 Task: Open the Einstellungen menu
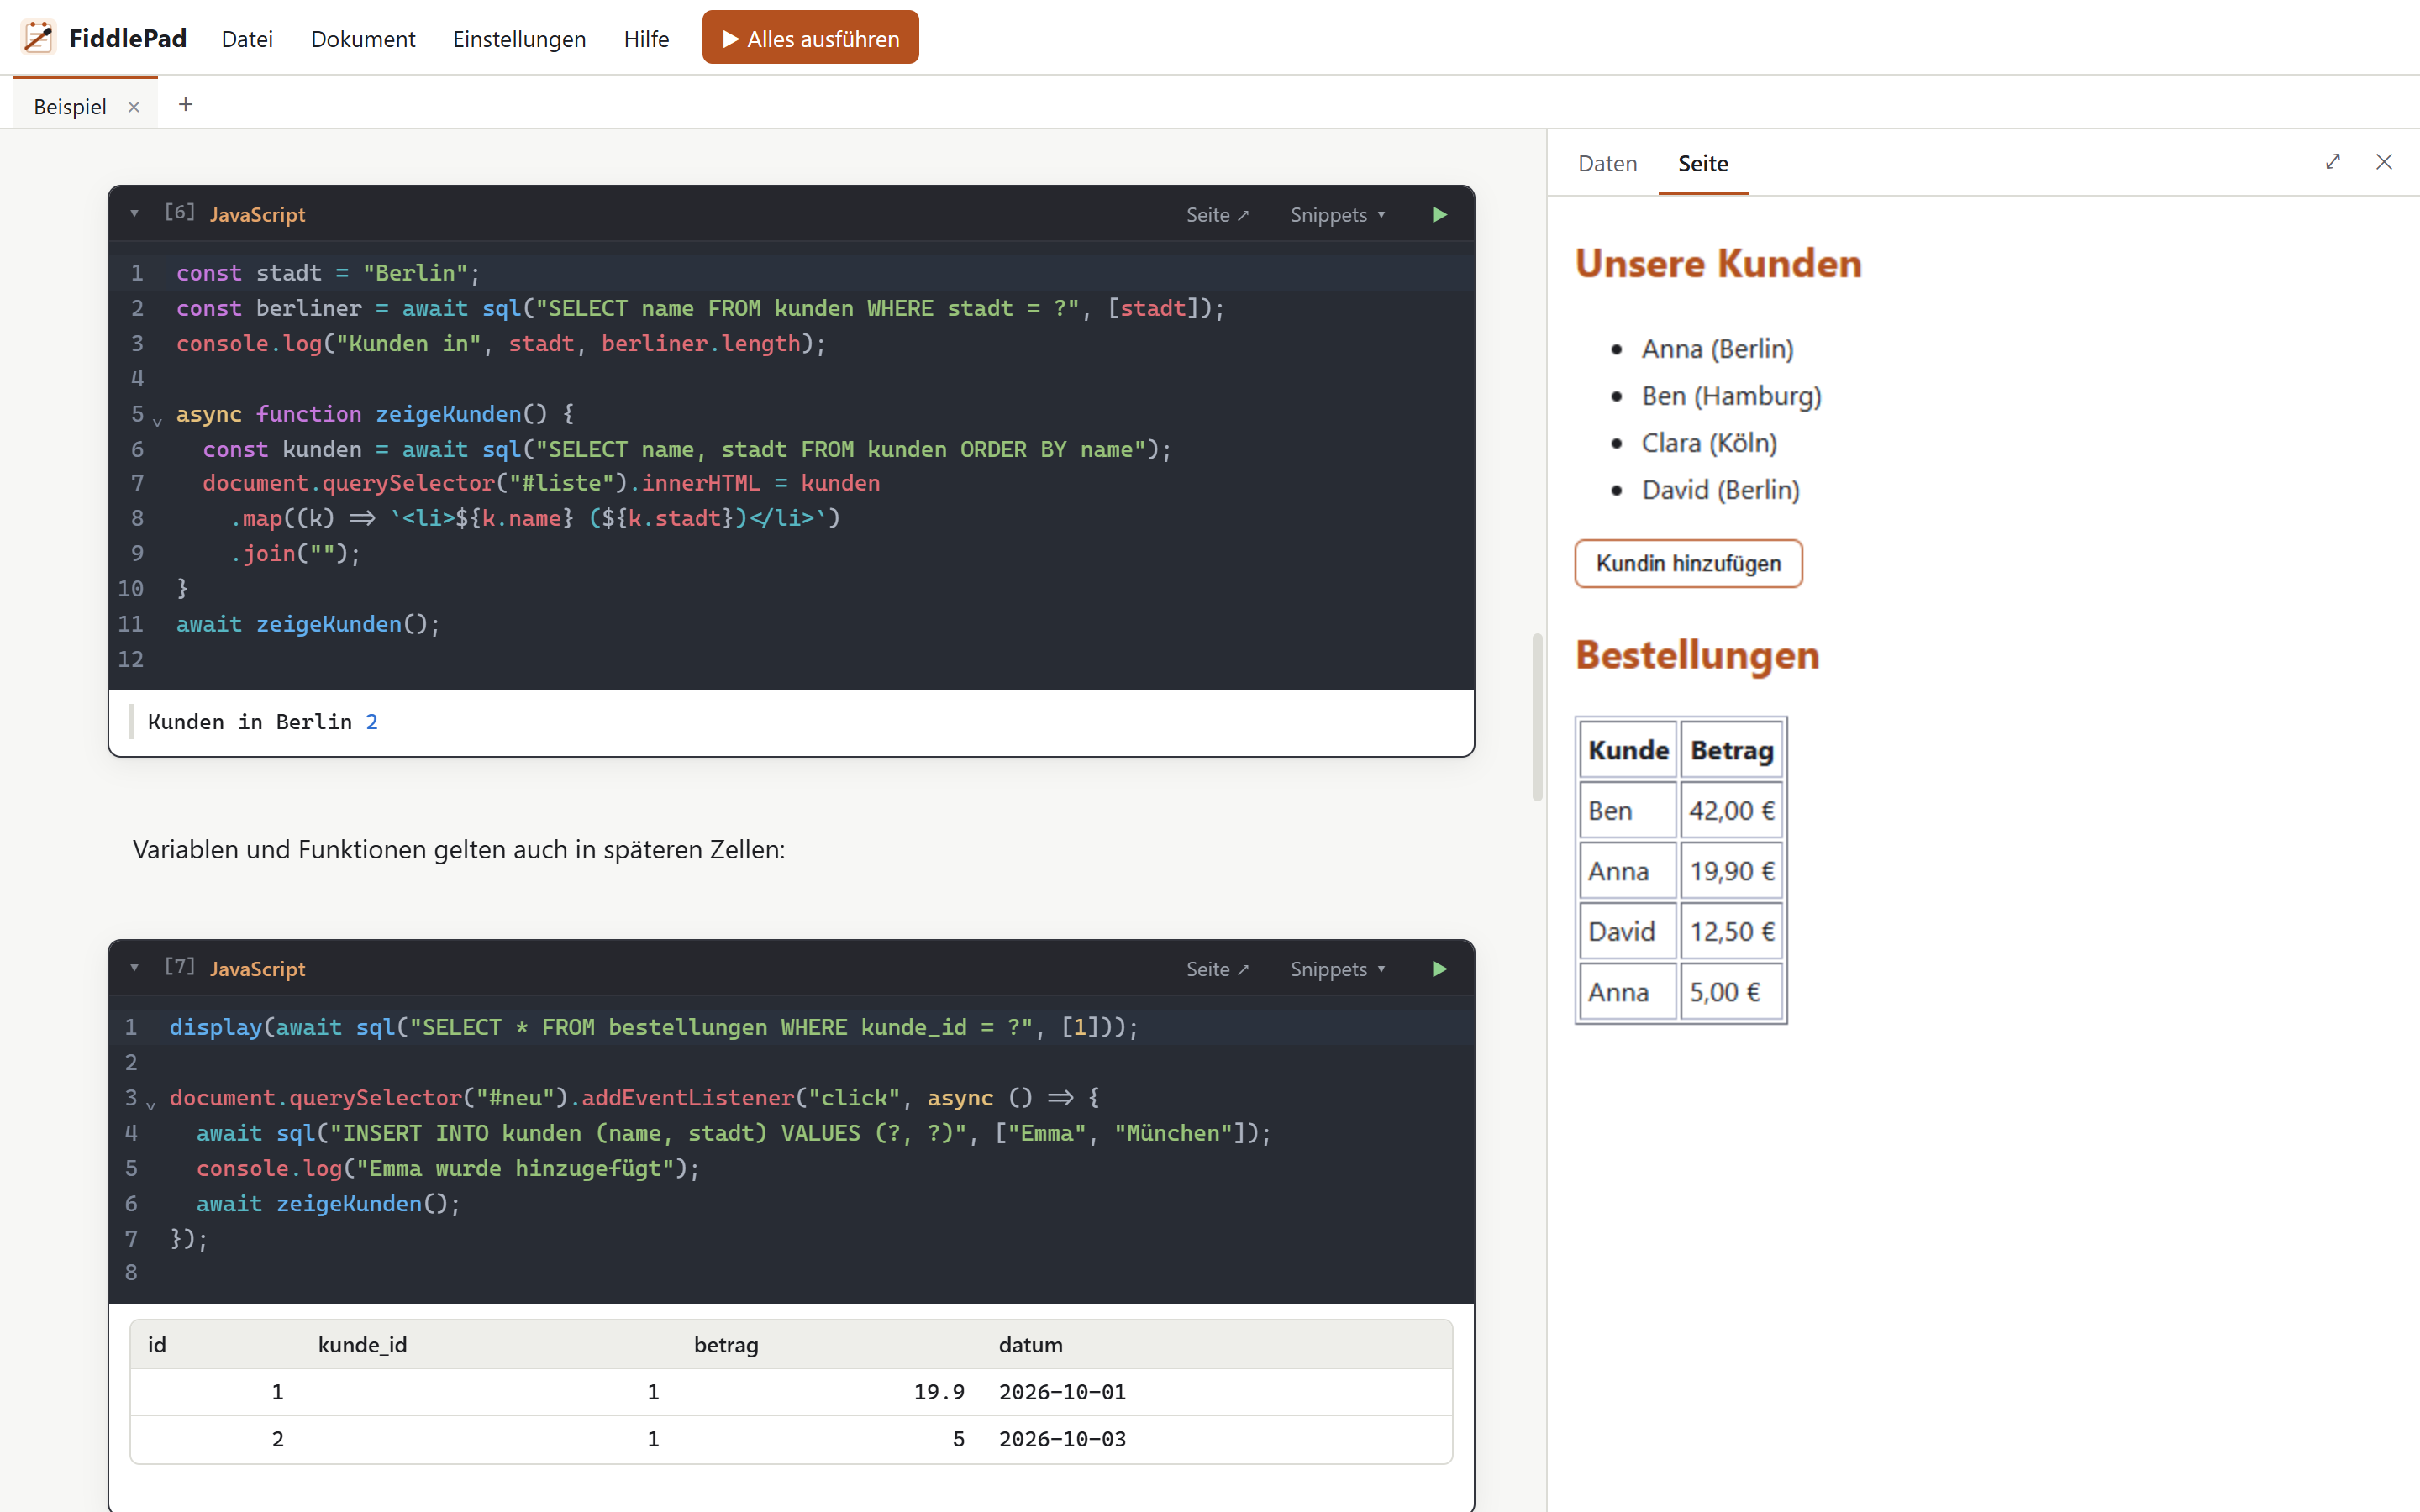click(x=519, y=39)
